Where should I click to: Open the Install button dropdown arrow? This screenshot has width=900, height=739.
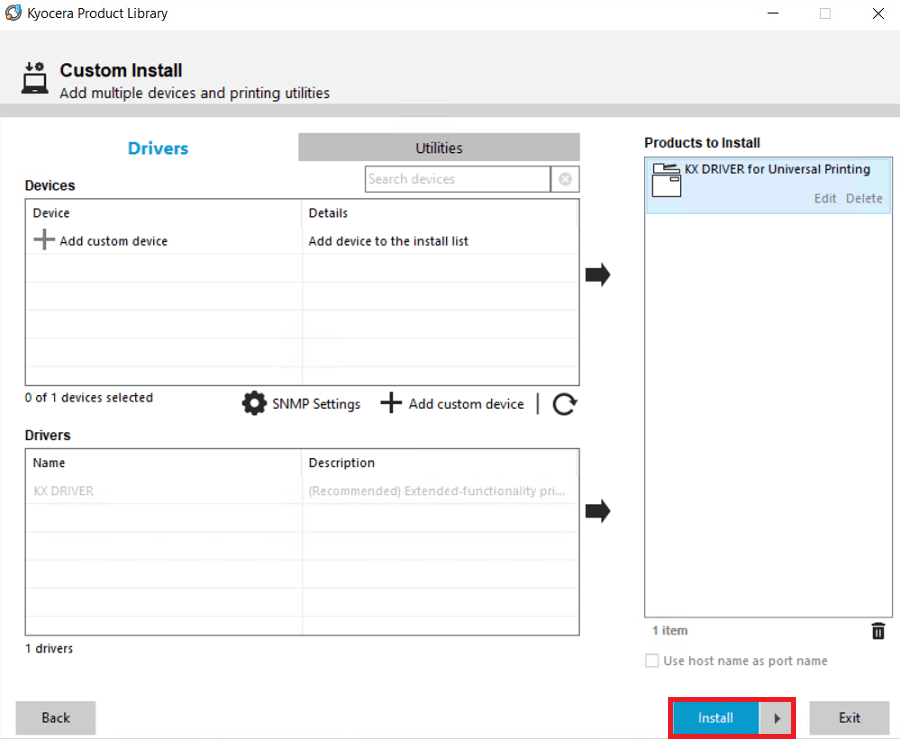(x=776, y=718)
